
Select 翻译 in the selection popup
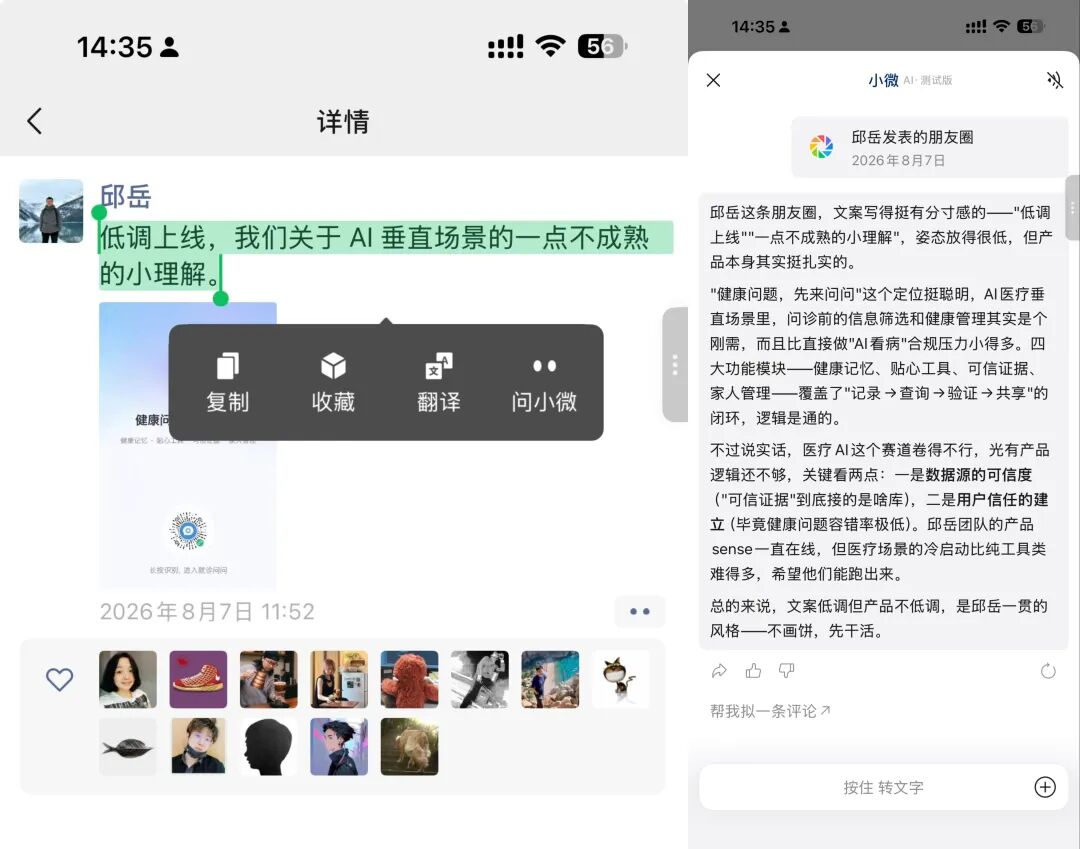click(x=439, y=382)
